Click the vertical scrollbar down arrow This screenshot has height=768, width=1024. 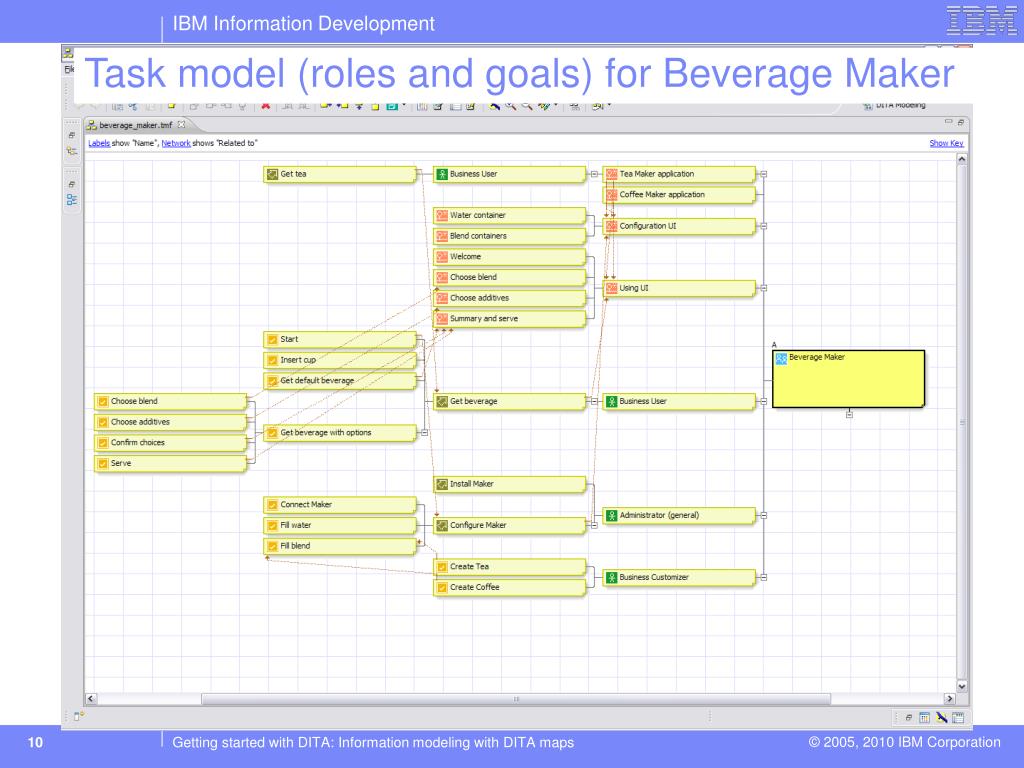click(x=961, y=686)
